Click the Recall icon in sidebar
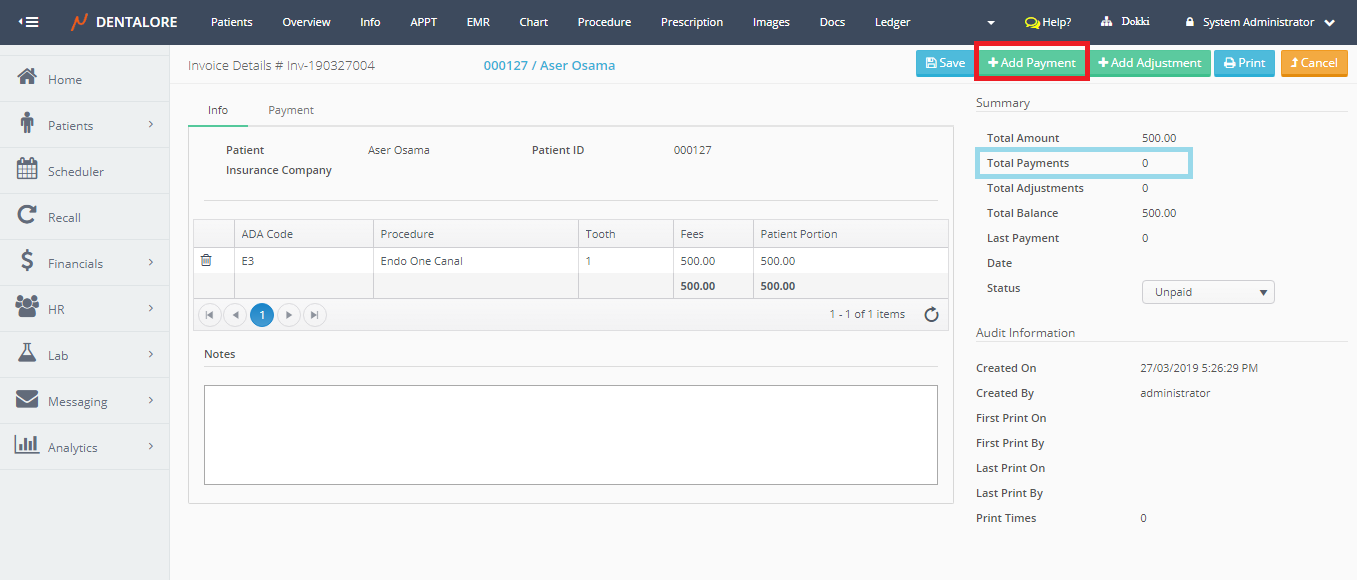Screen dimensions: 1357x580 [28, 216]
